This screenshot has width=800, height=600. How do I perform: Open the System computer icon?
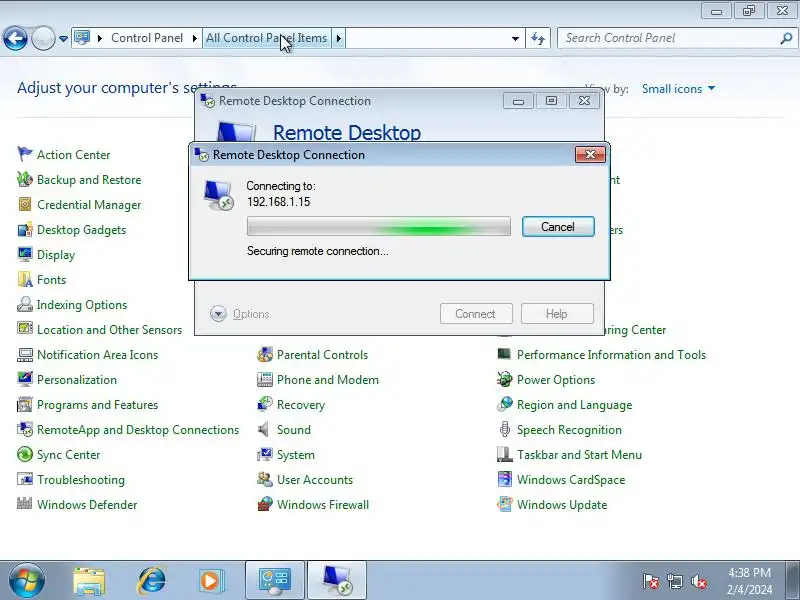(265, 454)
